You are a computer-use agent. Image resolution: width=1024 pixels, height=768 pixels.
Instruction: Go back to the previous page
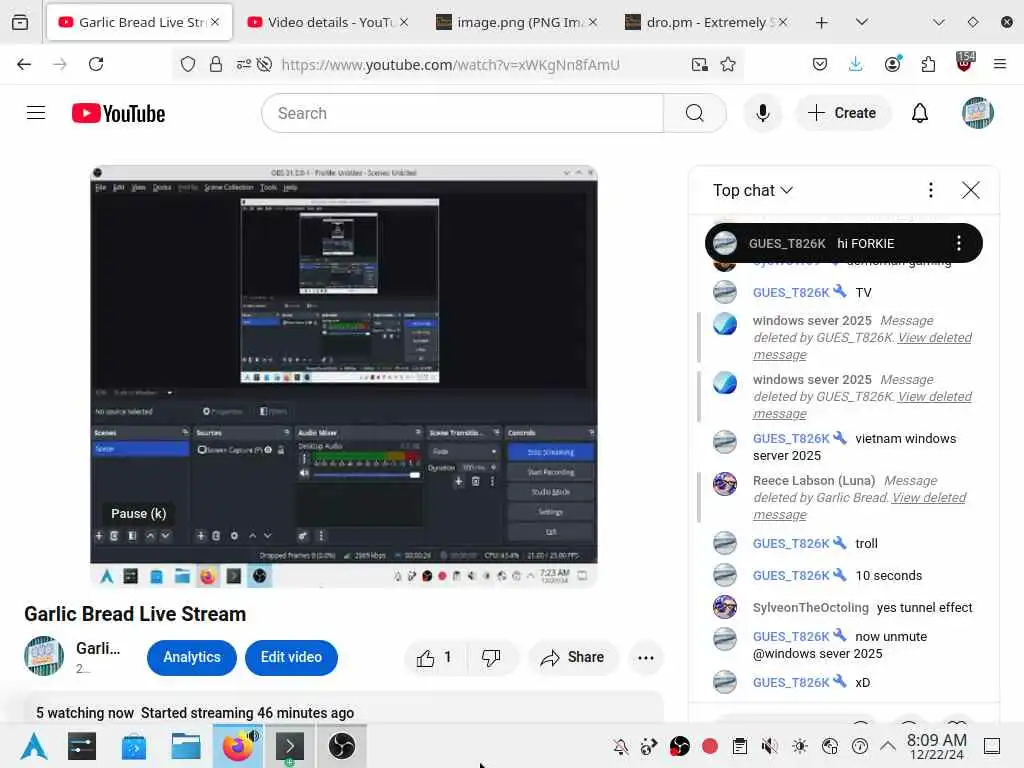tap(24, 64)
